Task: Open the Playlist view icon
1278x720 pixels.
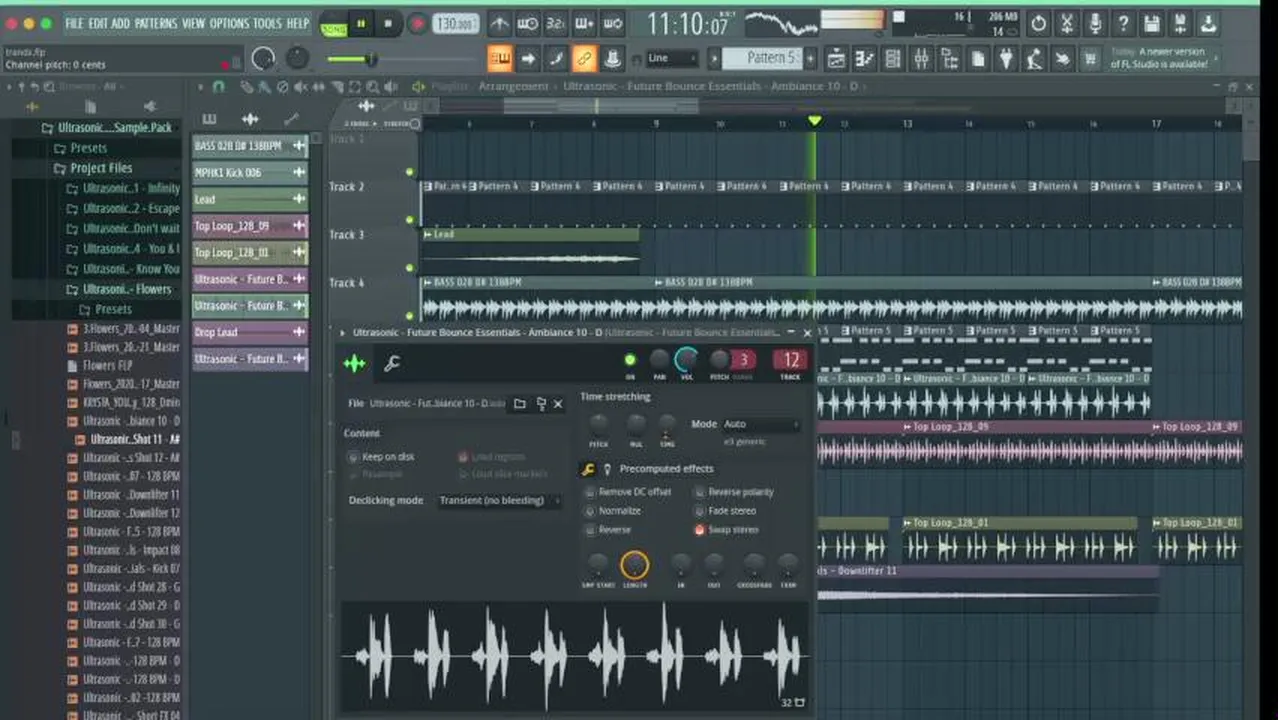Action: [x=837, y=59]
